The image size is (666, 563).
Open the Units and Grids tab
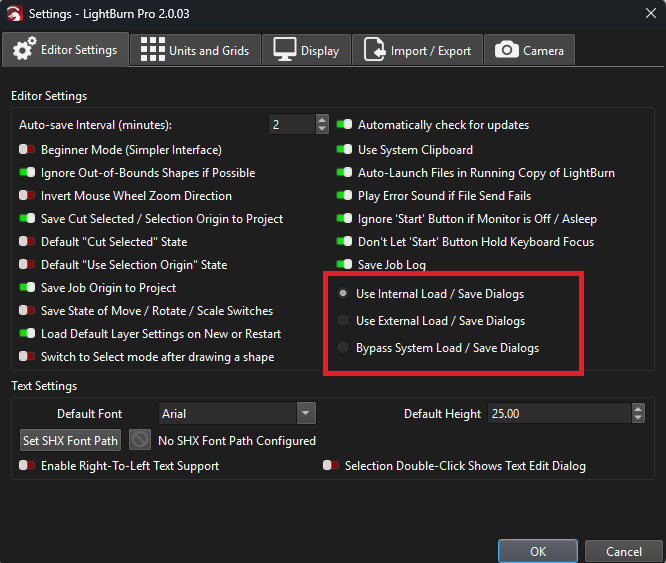coord(195,50)
